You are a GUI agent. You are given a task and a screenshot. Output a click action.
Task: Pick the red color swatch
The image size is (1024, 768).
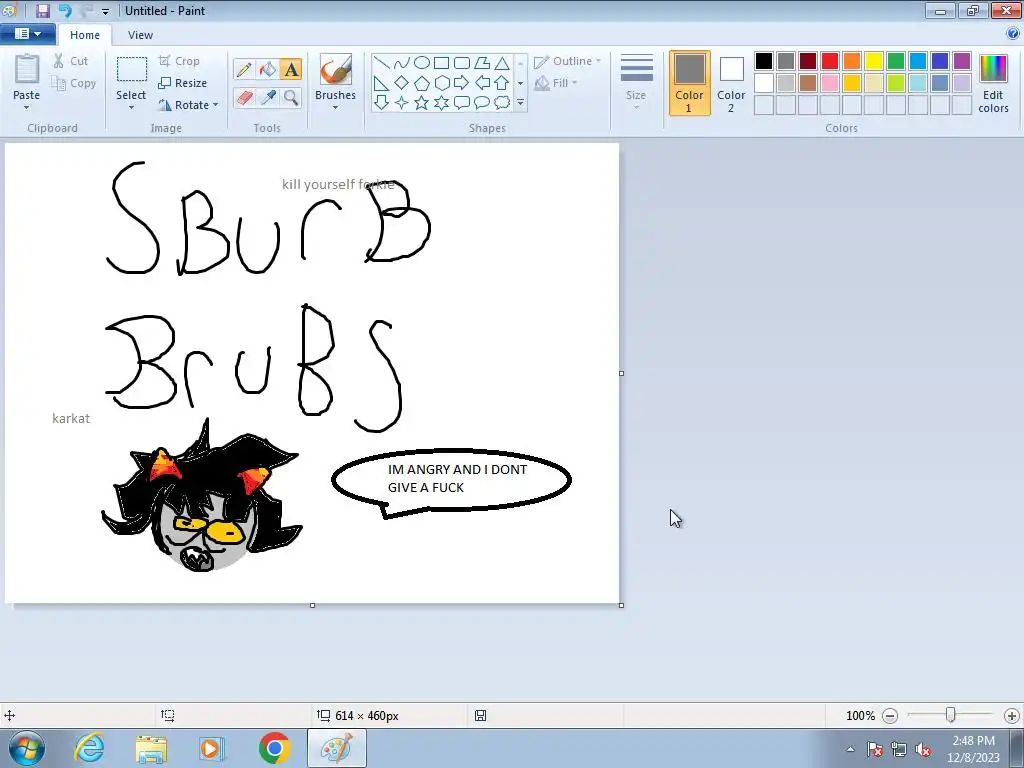point(830,61)
